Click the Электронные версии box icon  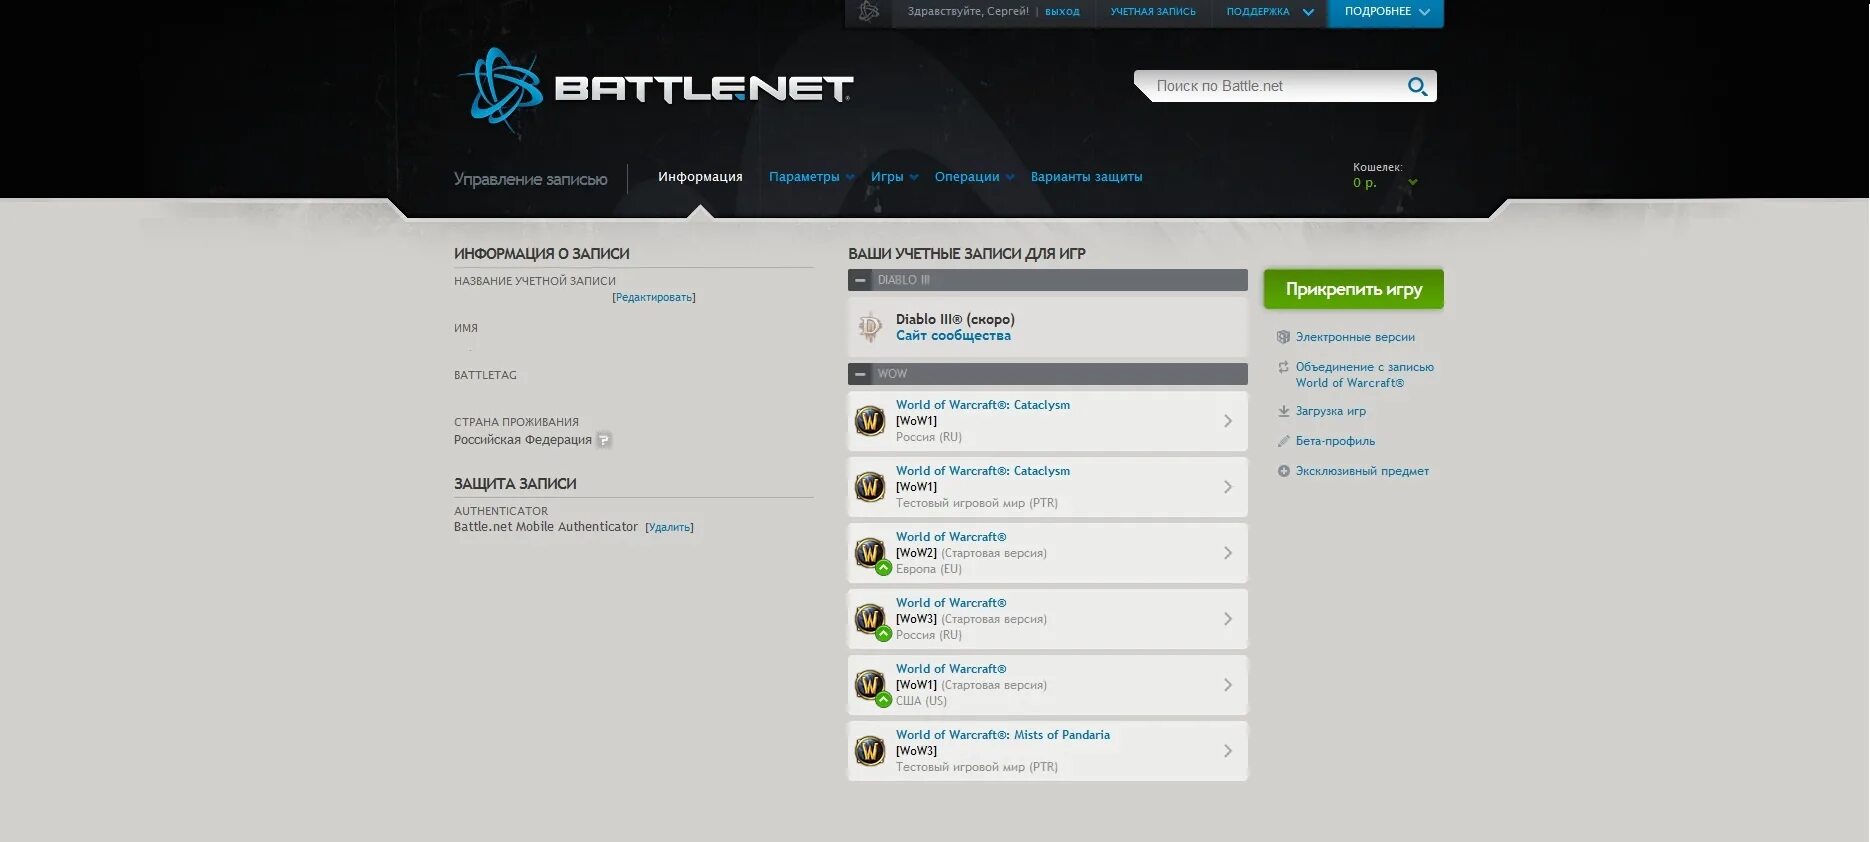tap(1283, 337)
